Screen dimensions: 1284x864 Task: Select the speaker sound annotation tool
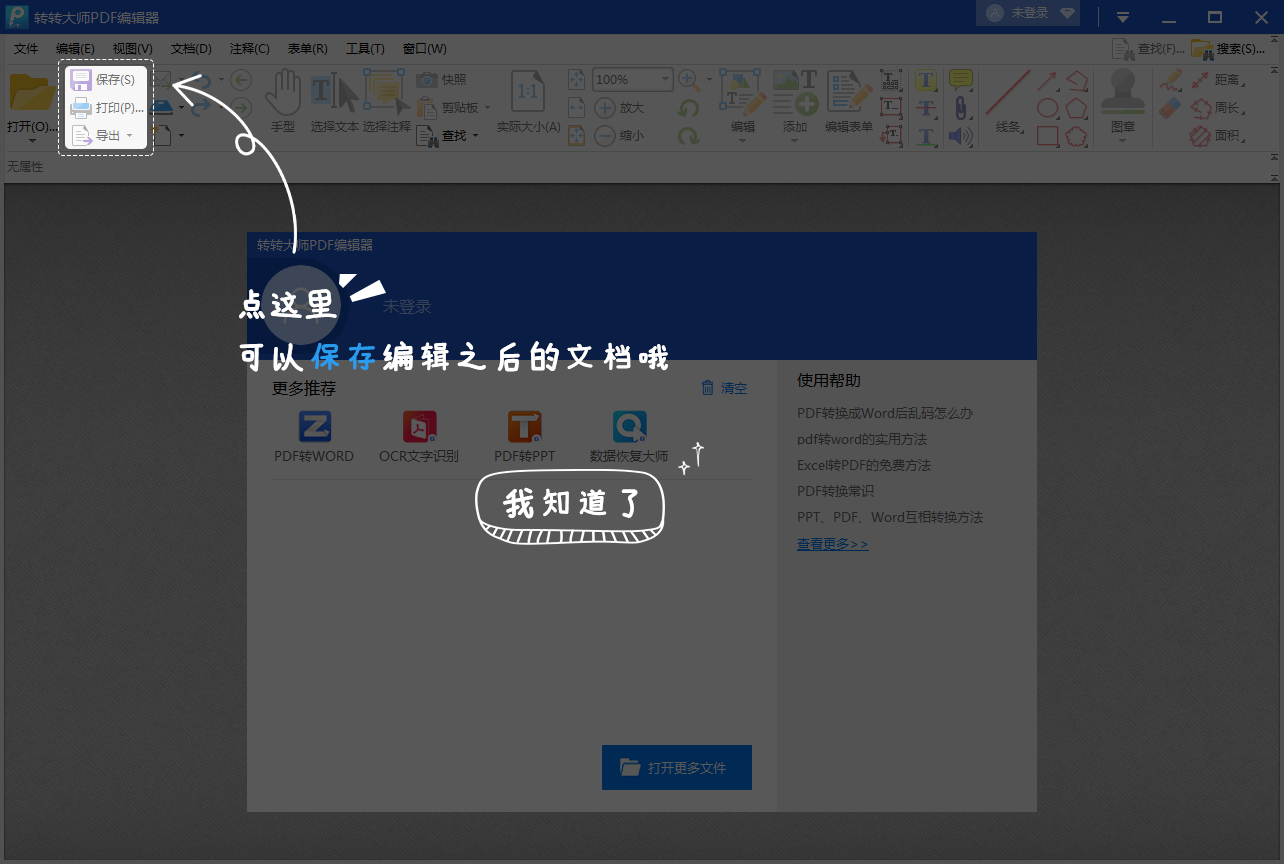pos(960,135)
